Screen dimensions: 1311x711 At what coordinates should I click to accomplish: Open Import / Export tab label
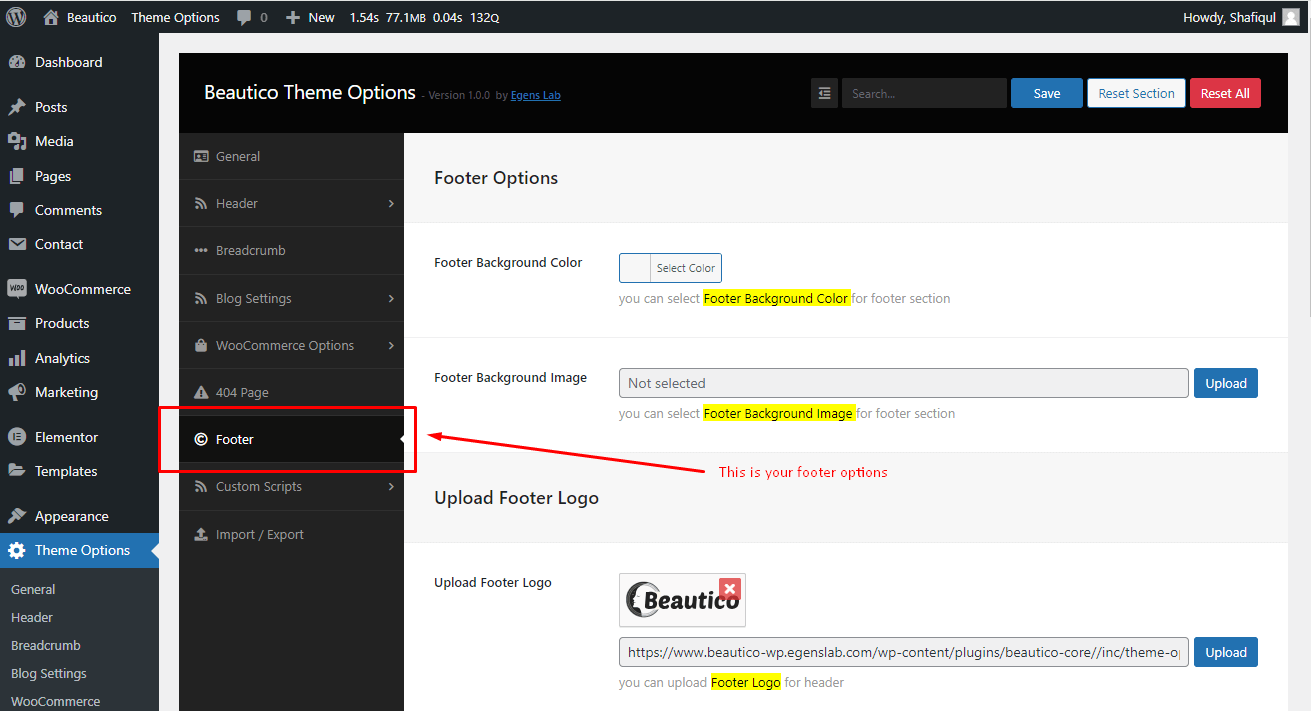[260, 534]
